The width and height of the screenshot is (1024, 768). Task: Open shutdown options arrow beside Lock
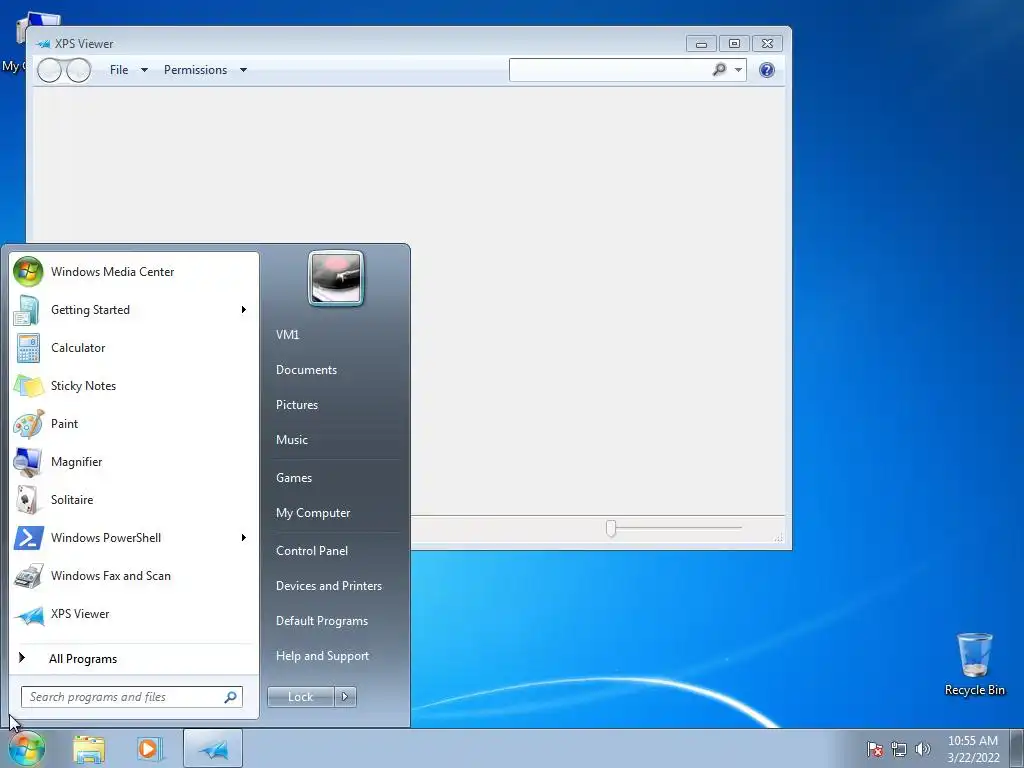[x=345, y=697]
